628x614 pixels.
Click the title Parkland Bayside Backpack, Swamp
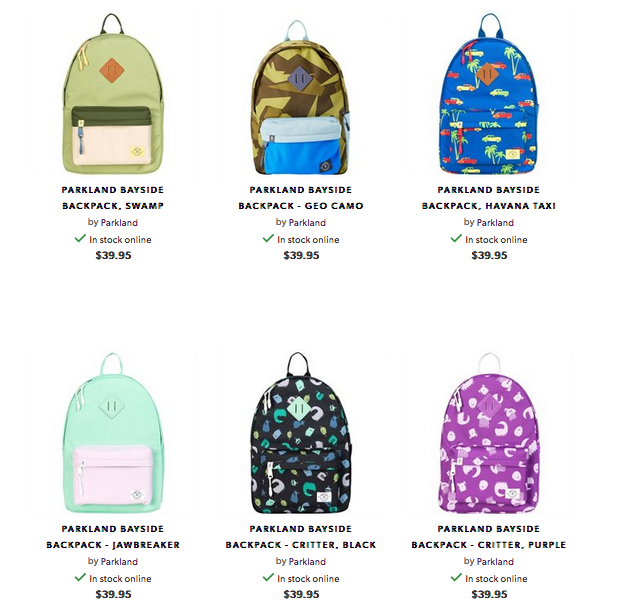113,198
